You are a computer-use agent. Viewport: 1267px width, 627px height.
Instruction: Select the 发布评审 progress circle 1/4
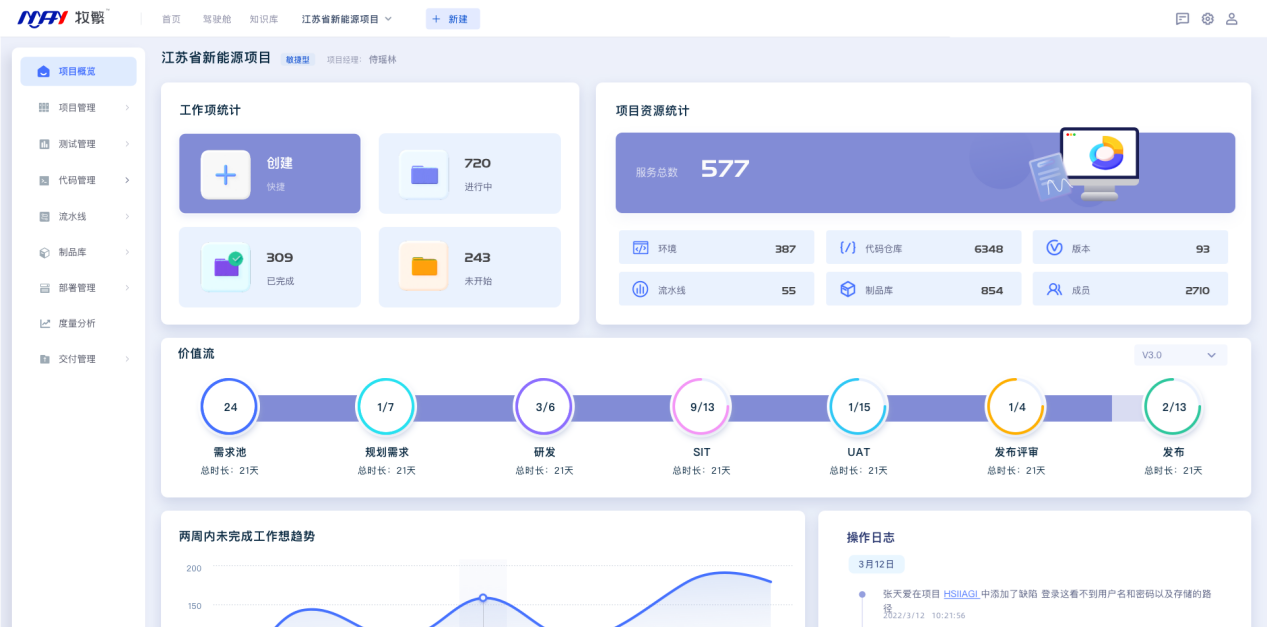click(x=1016, y=407)
